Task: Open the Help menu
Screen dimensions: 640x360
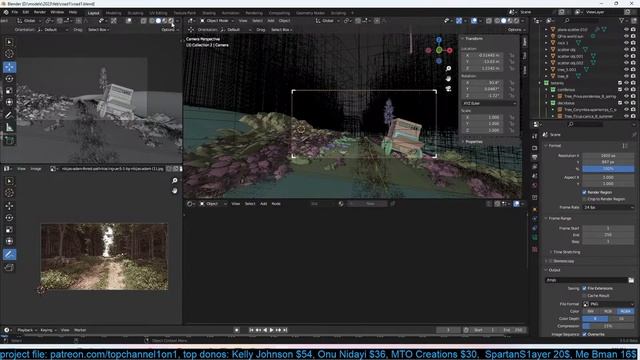Action: (x=73, y=12)
